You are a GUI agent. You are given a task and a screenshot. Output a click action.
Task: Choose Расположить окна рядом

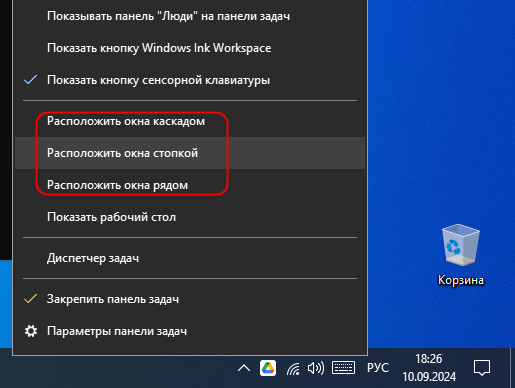(x=190, y=185)
